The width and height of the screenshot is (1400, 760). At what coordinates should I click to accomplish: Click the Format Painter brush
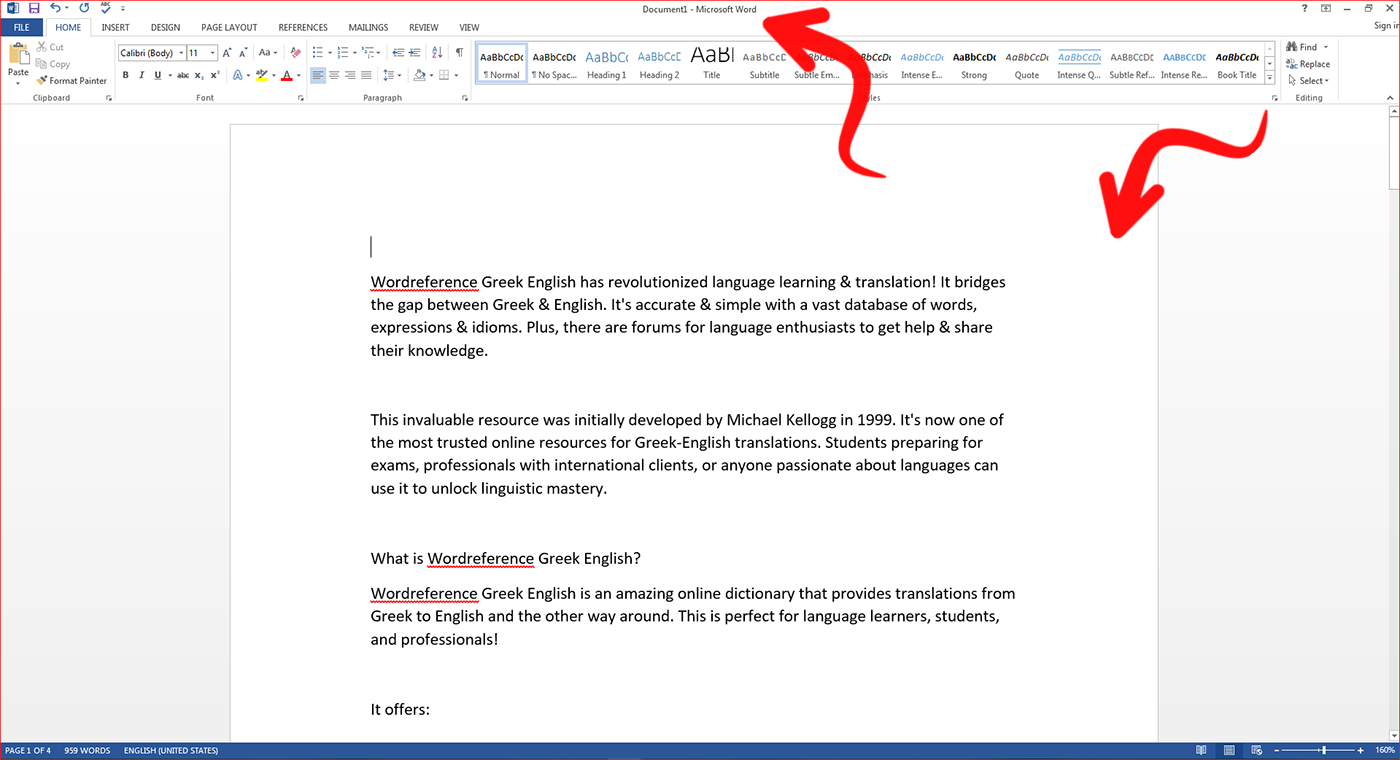[x=71, y=80]
